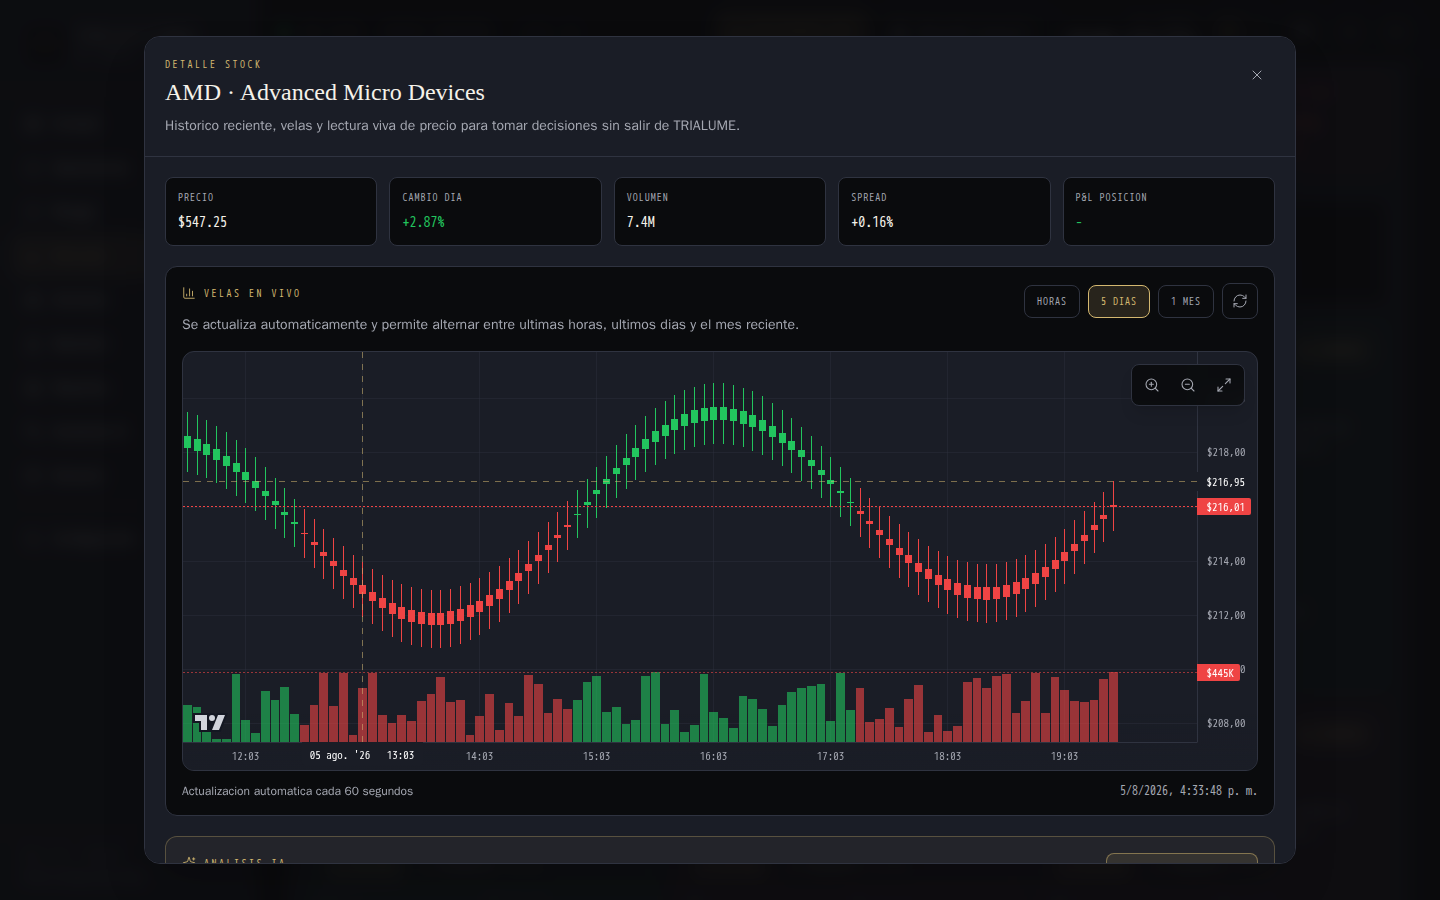This screenshot has width=1440, height=900.
Task: Click the 19:03 time axis label
Action: tap(1065, 756)
